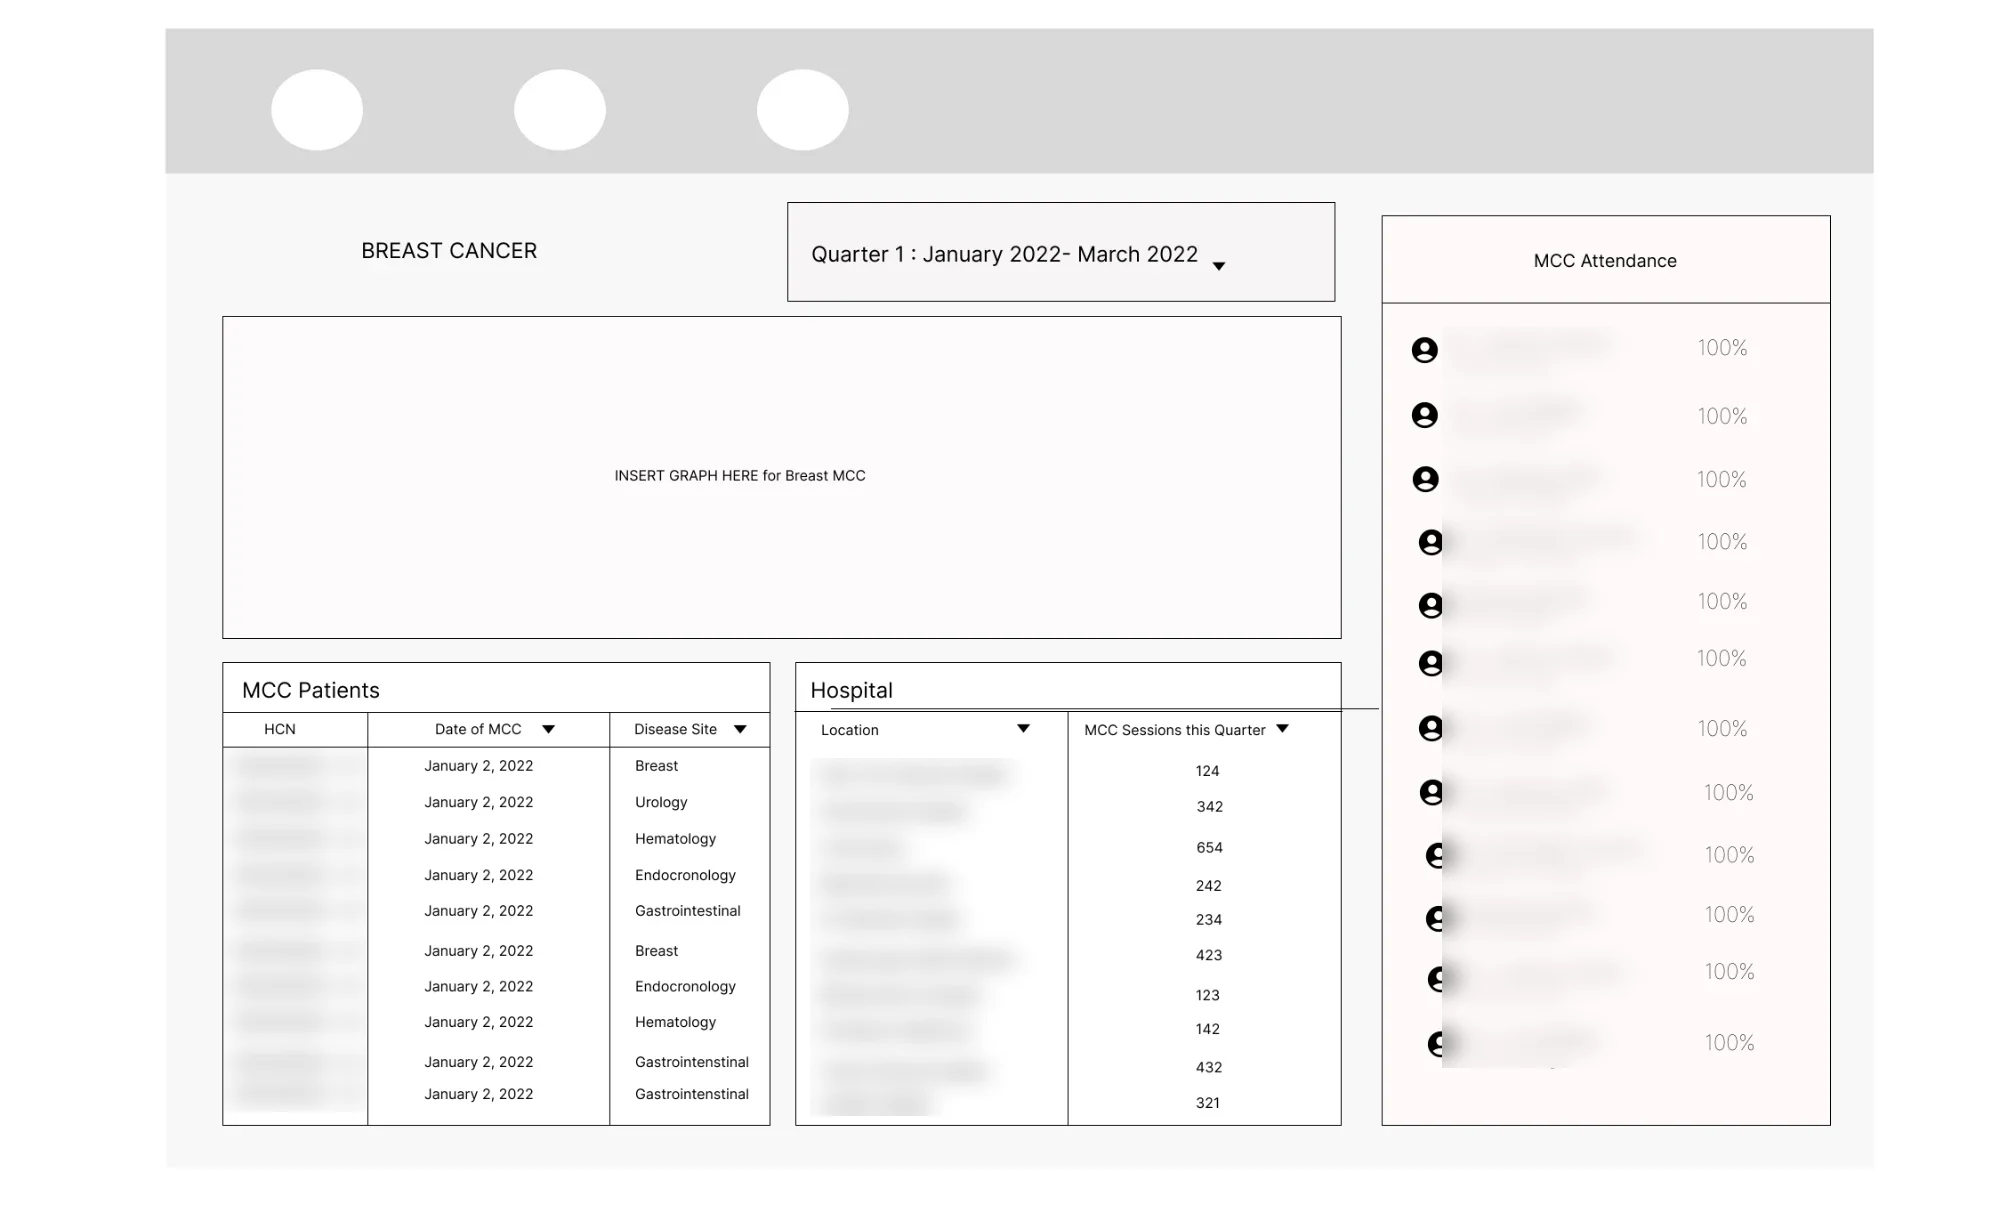Select the topmost user avatar in MCC Attendance
Image resolution: width=2000 pixels, height=1229 pixels.
1425,350
